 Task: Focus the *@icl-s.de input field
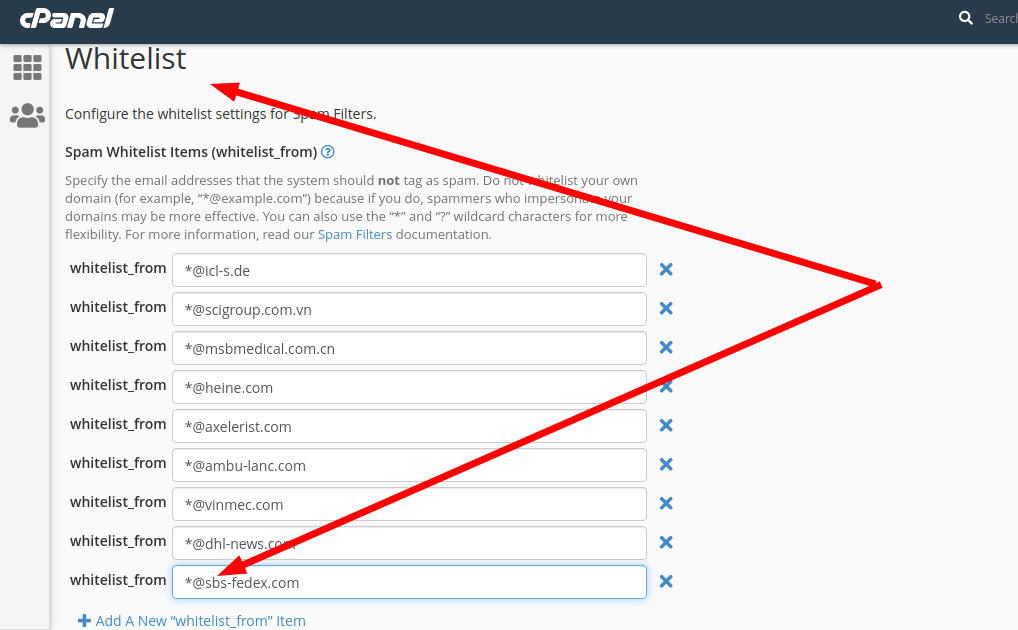[409, 270]
